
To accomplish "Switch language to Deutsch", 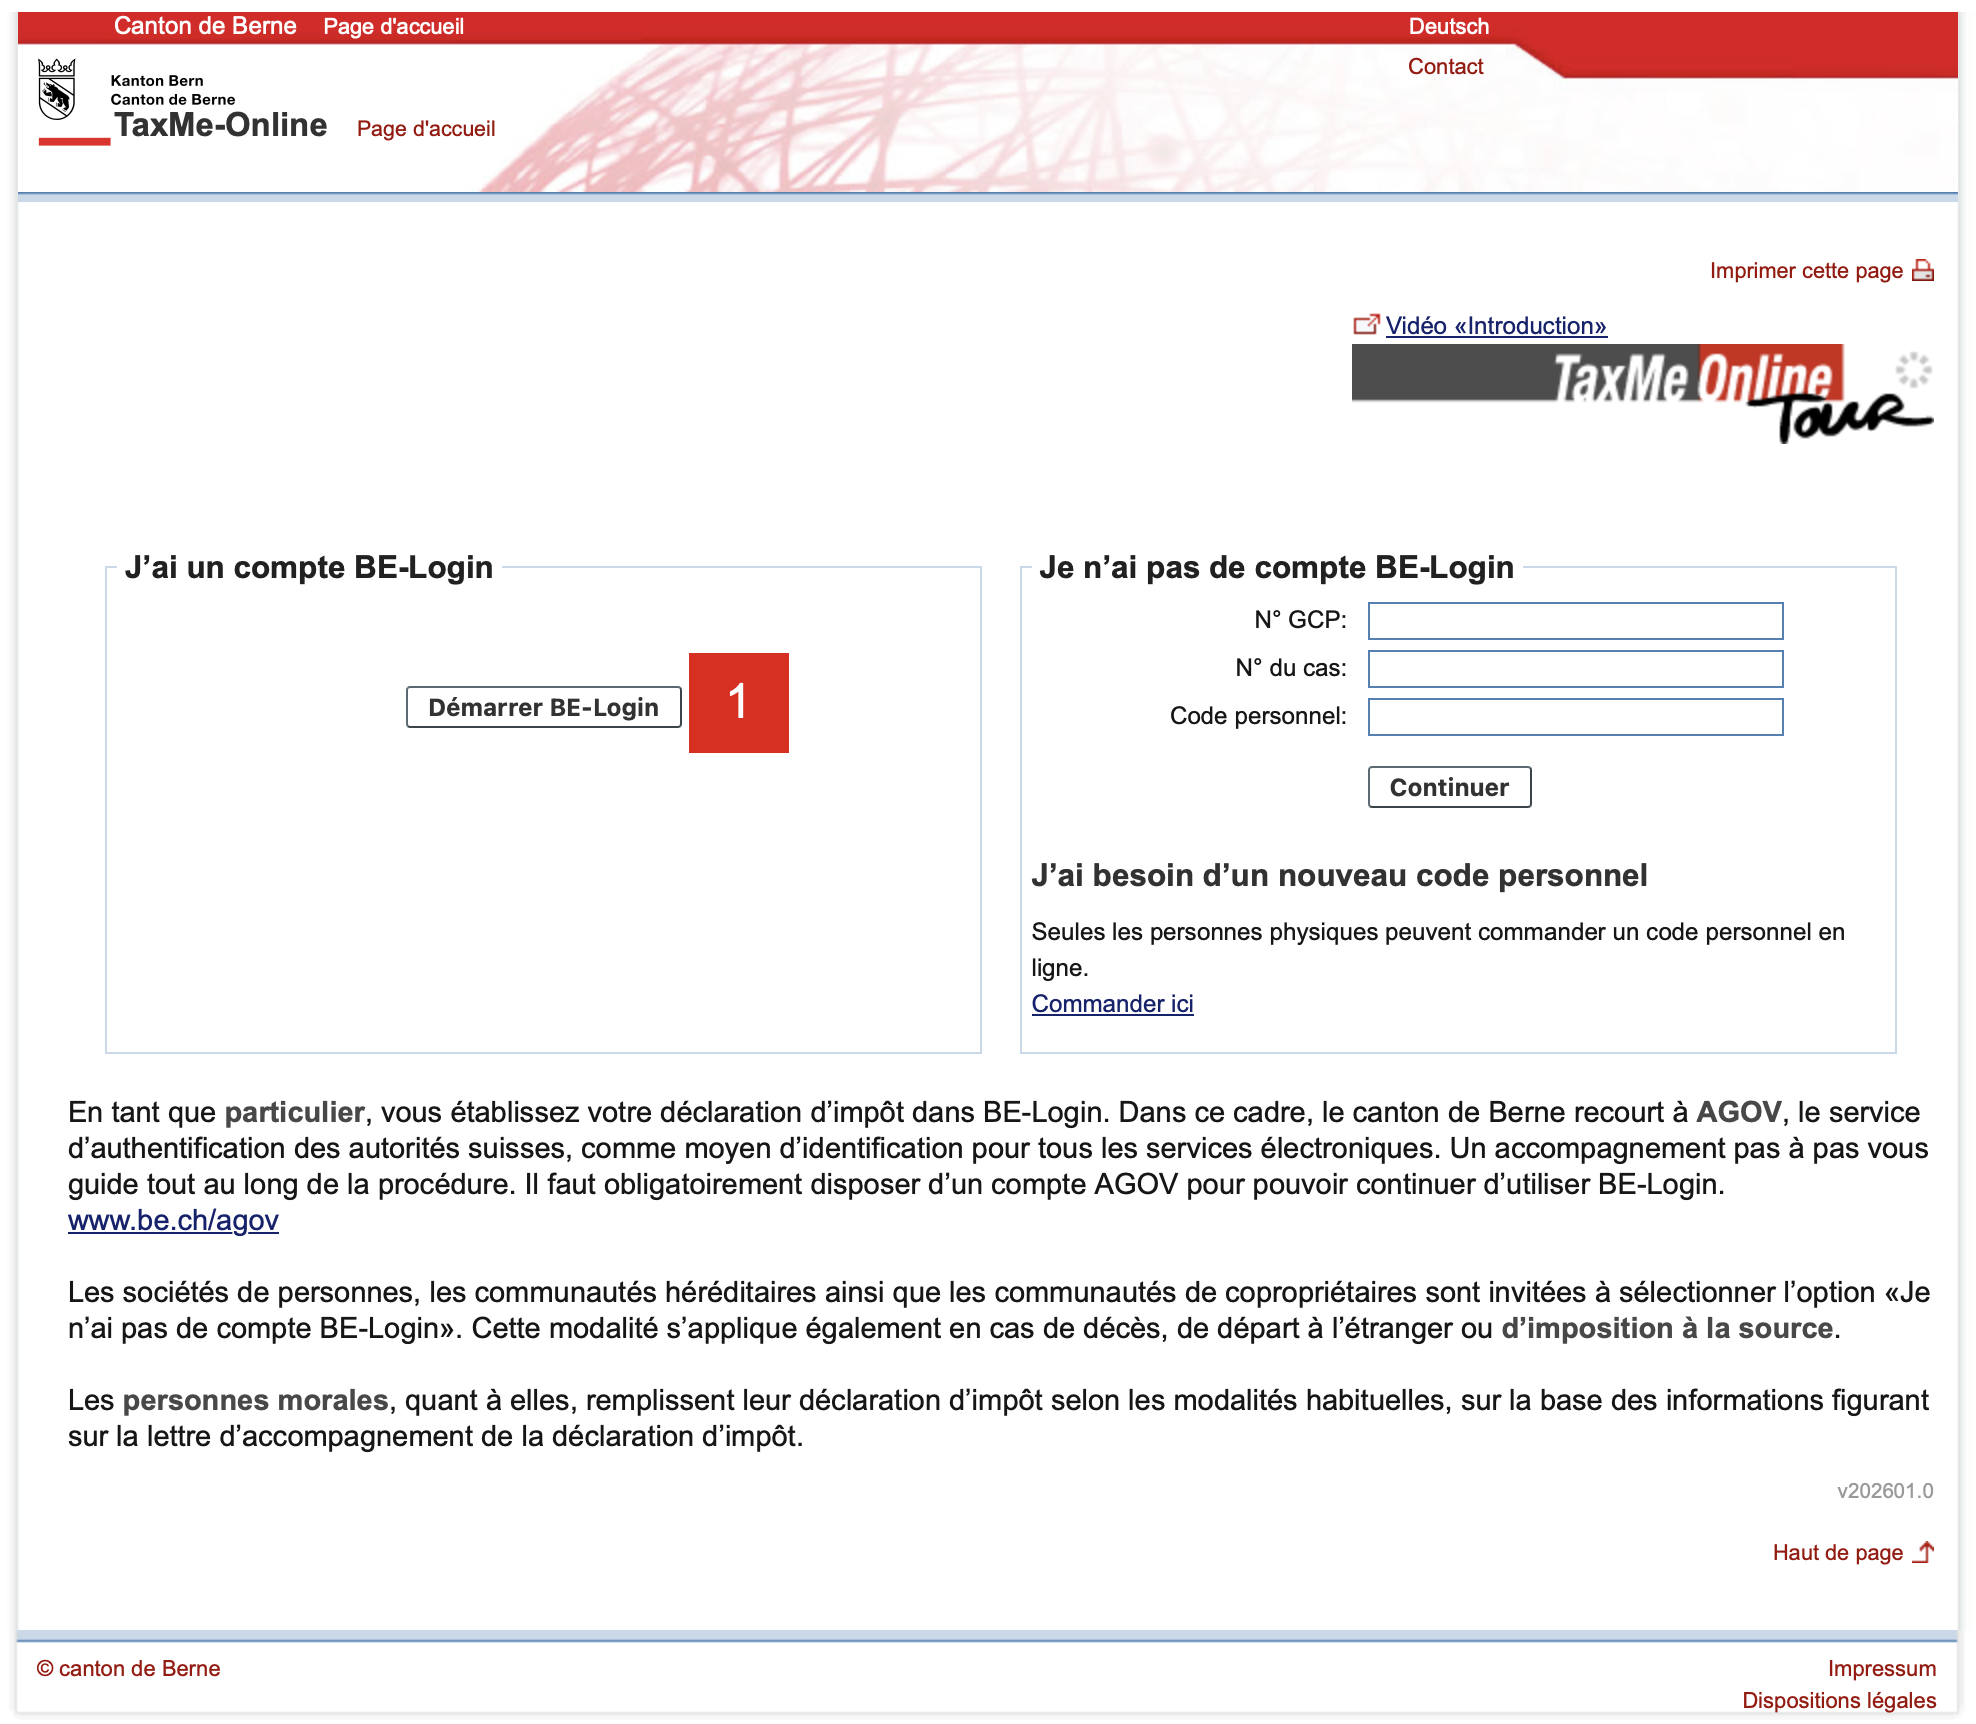I will 1448,26.
